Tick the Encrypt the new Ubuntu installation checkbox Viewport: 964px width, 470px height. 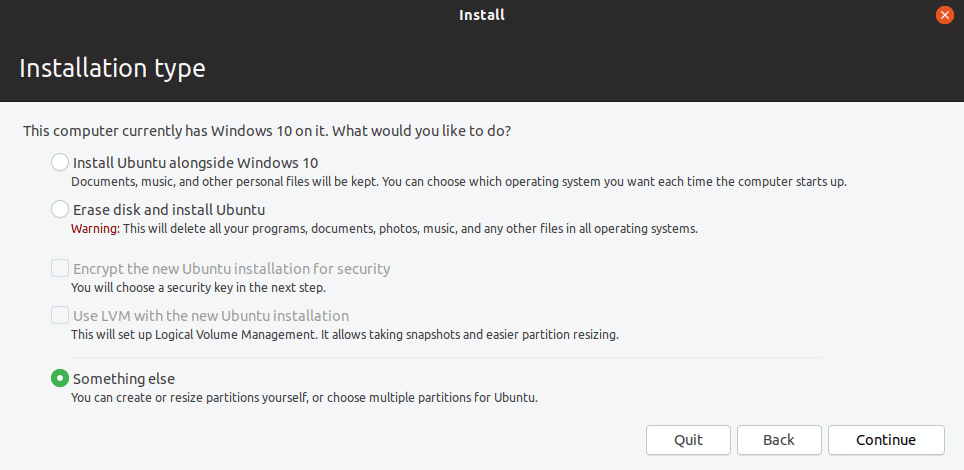60,268
